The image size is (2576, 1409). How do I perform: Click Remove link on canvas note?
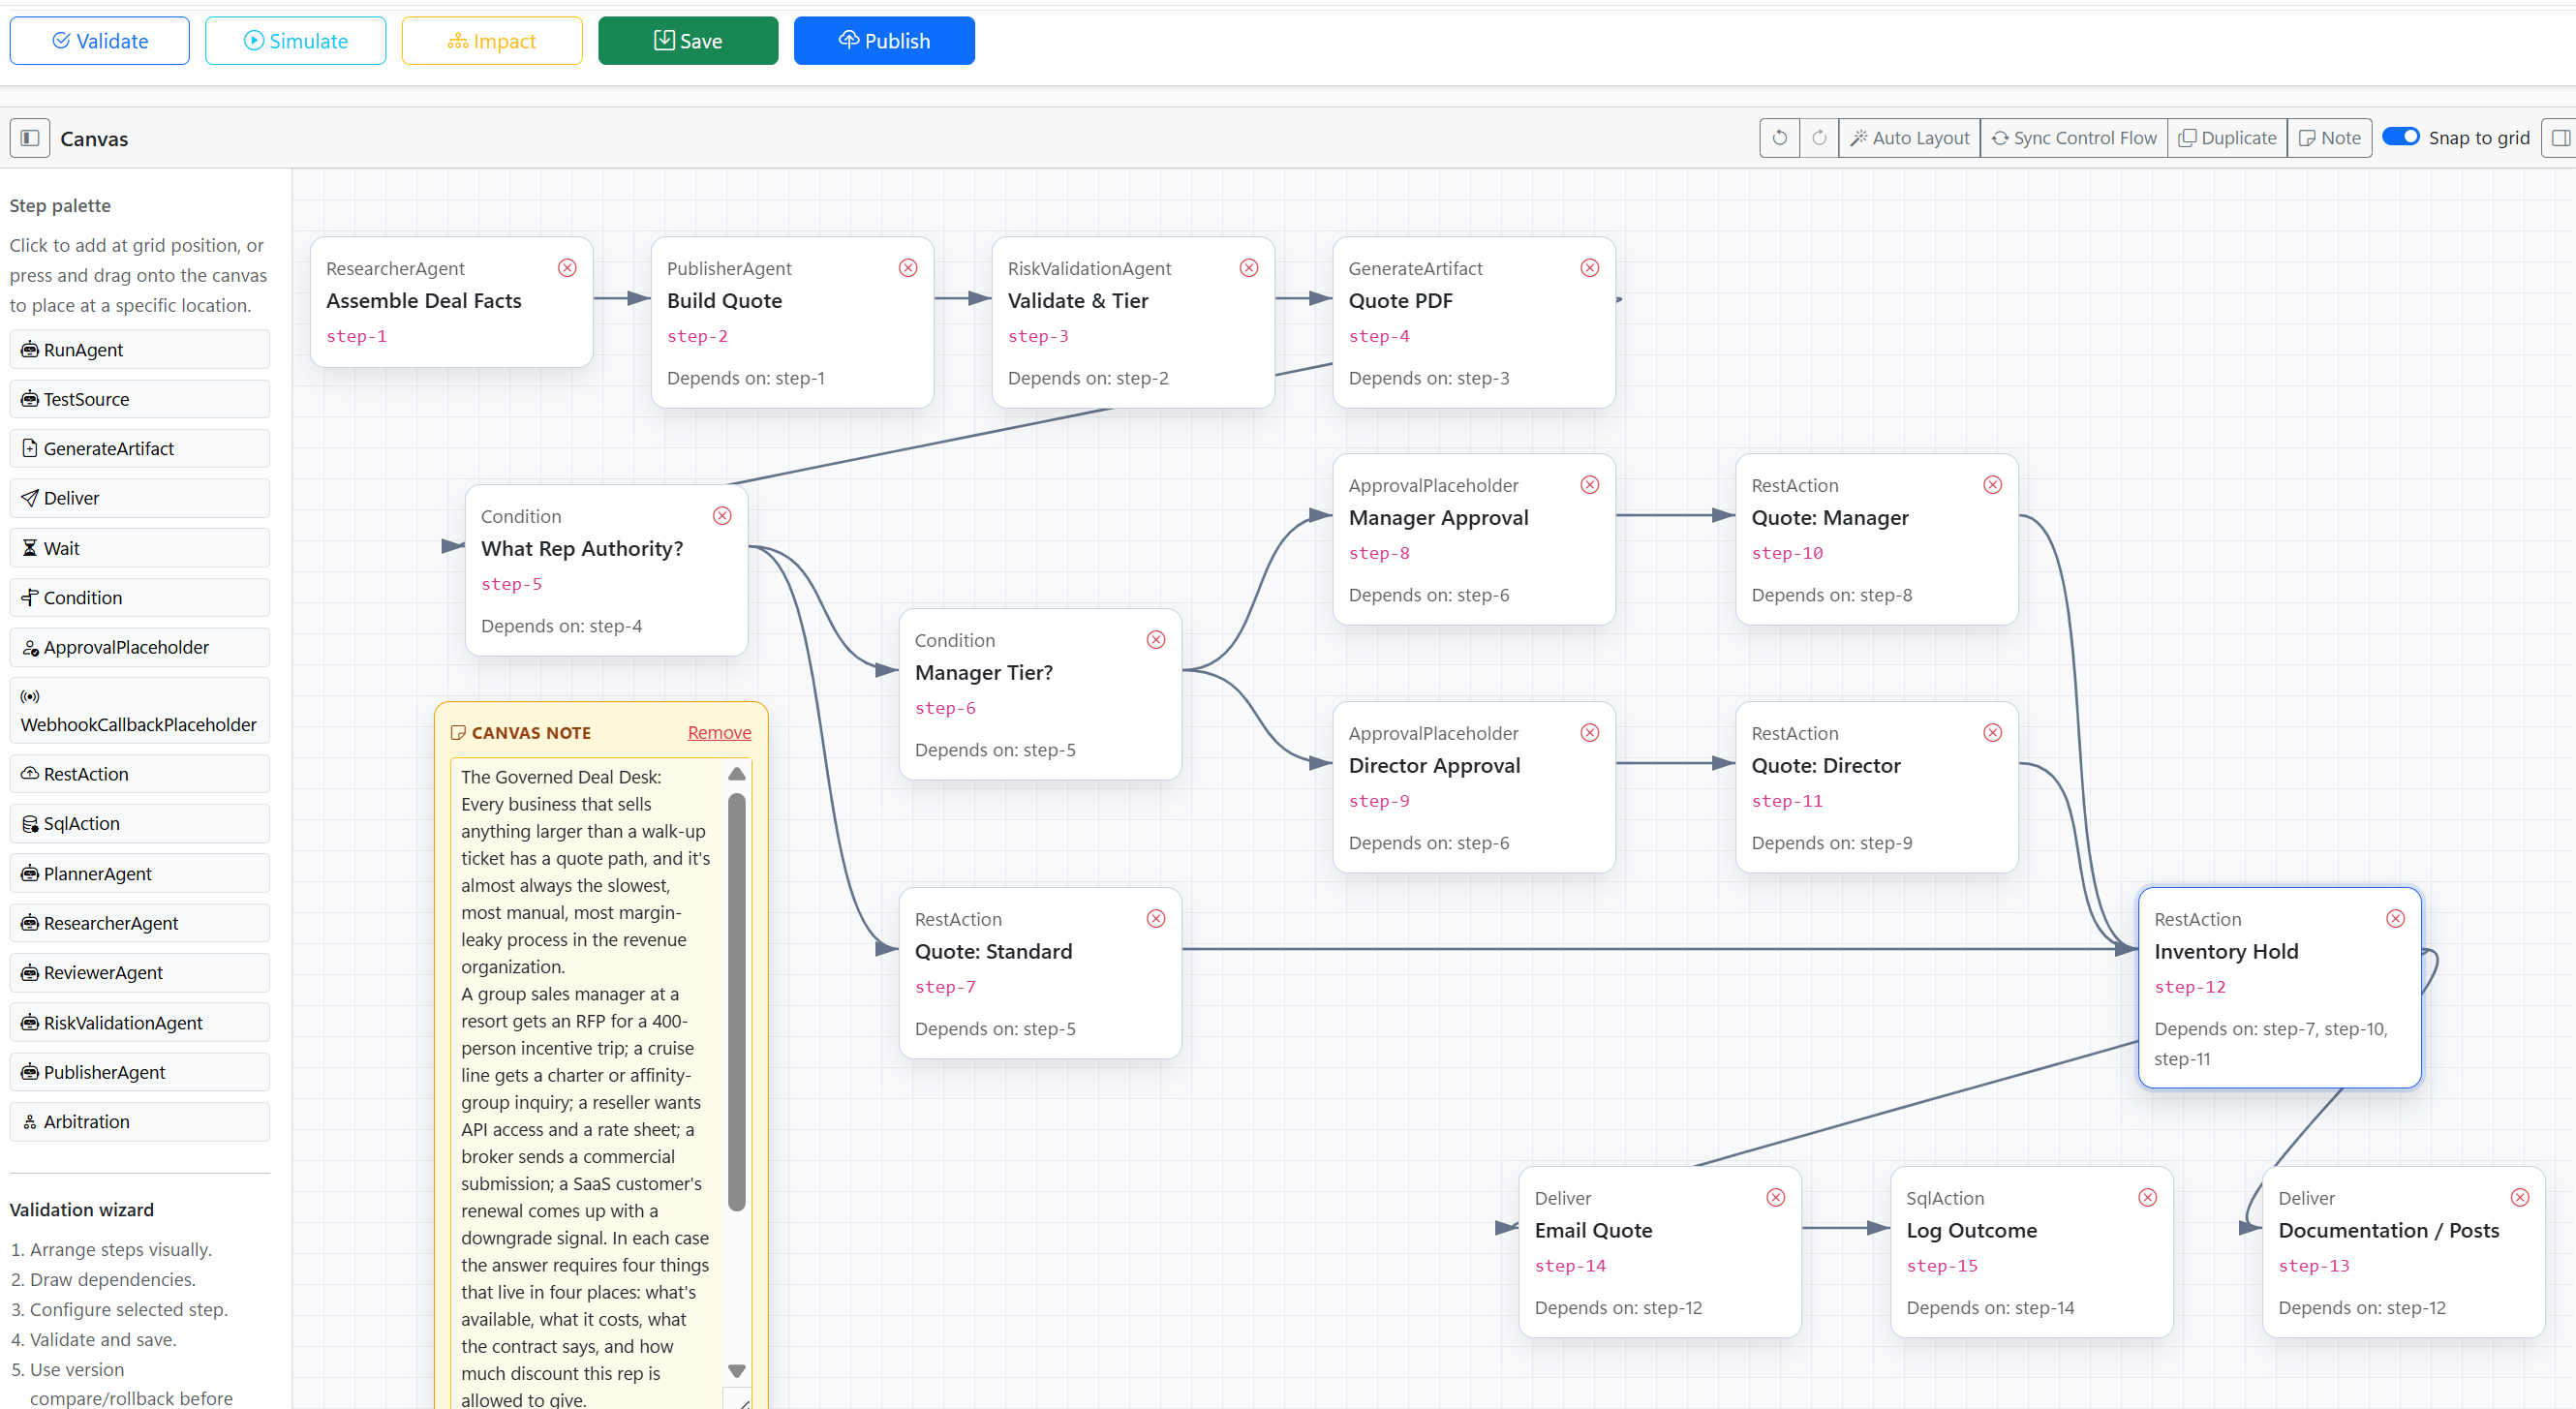pos(719,733)
